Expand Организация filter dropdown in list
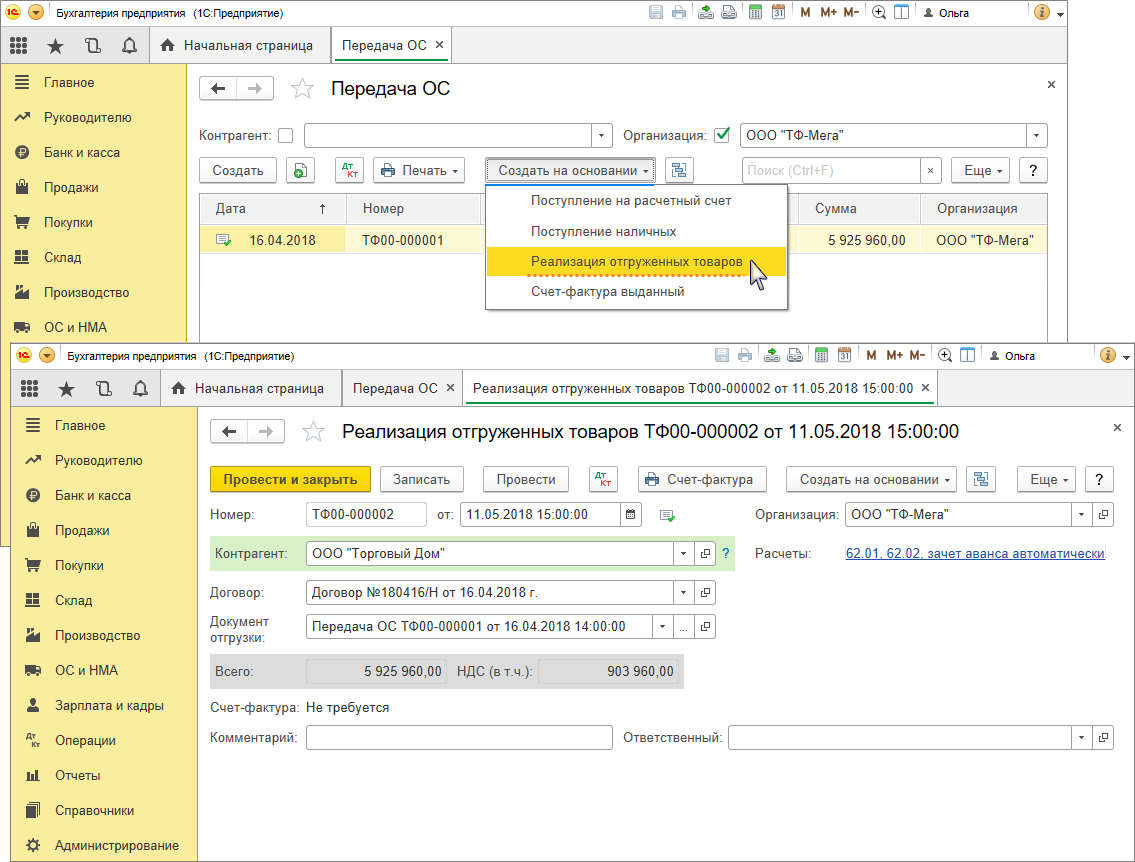 [x=1037, y=135]
